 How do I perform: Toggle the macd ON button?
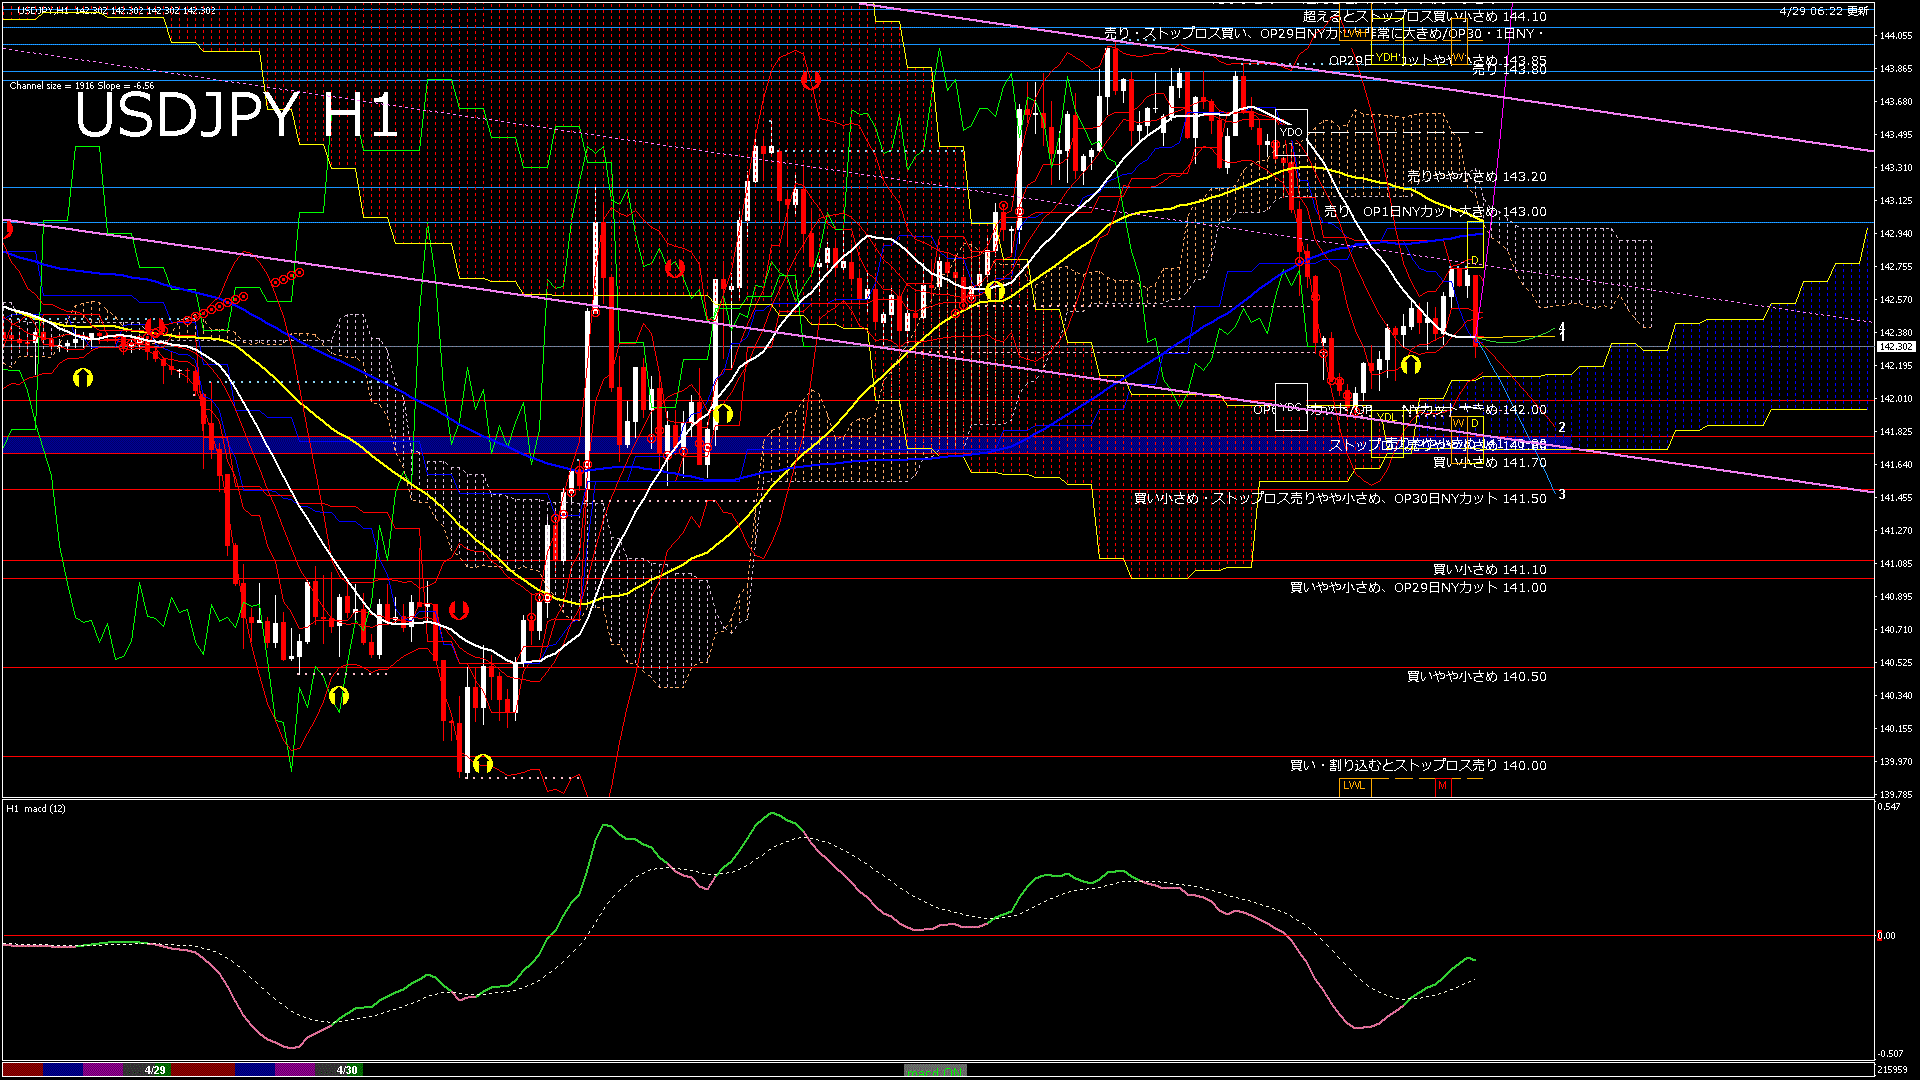(x=935, y=1070)
